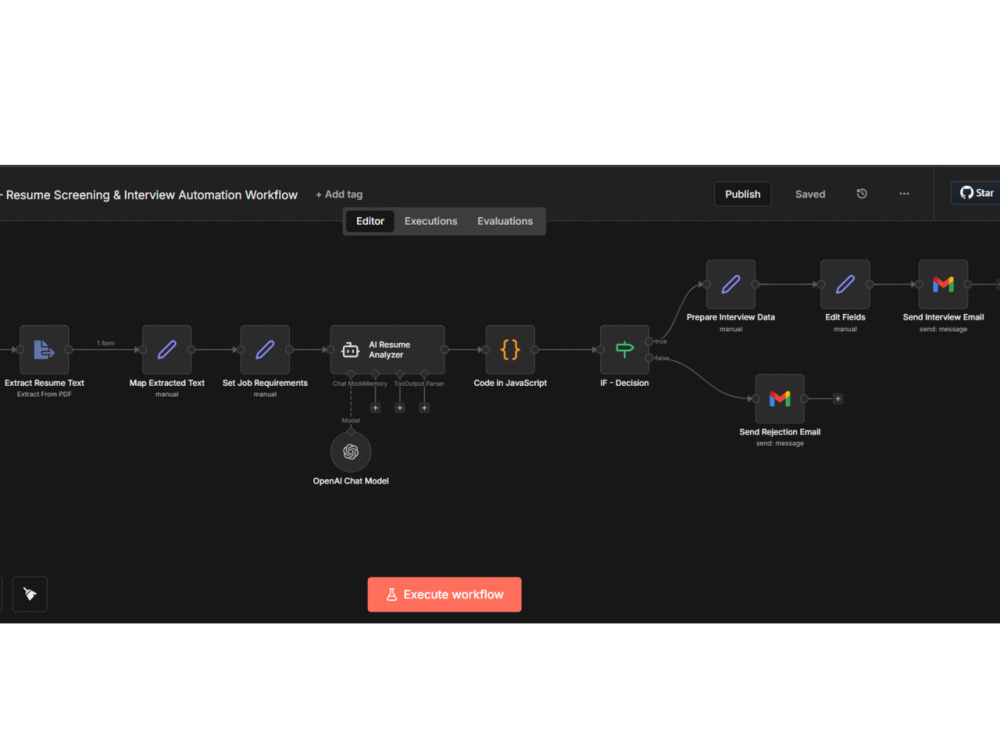Viewport: 1000px width, 750px height.
Task: Switch to the Executions tab
Action: point(430,221)
